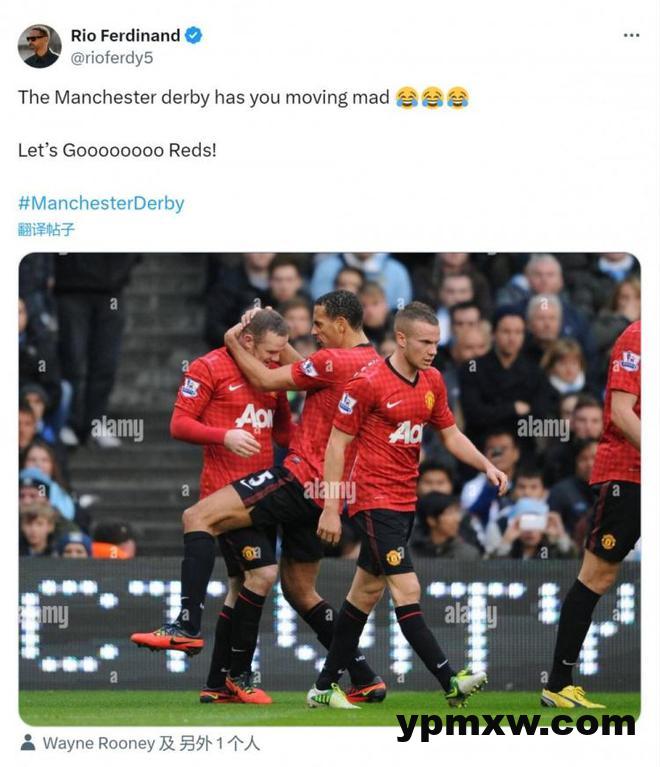The width and height of the screenshot is (660, 767).
Task: Click the last crying-laughing emoji
Action: click(458, 97)
